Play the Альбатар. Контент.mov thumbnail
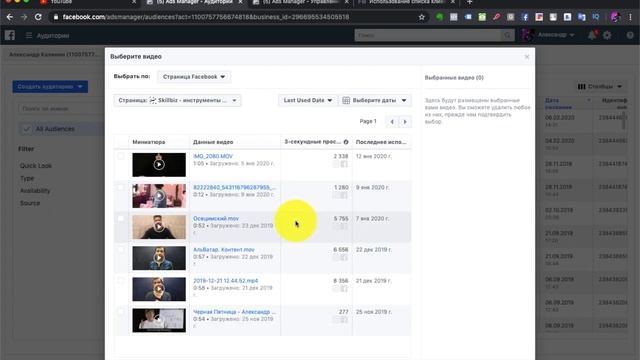The height and width of the screenshot is (360, 640). [x=159, y=258]
